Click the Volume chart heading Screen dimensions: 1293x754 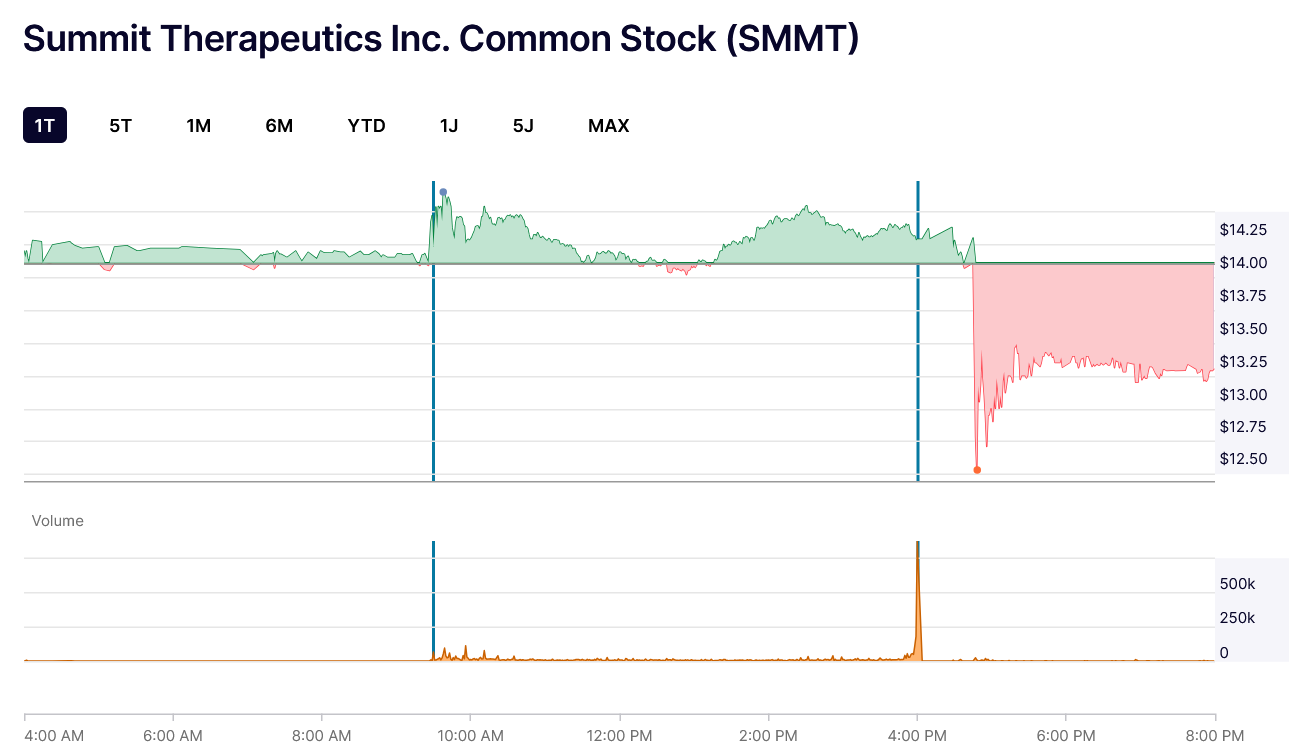(x=58, y=521)
